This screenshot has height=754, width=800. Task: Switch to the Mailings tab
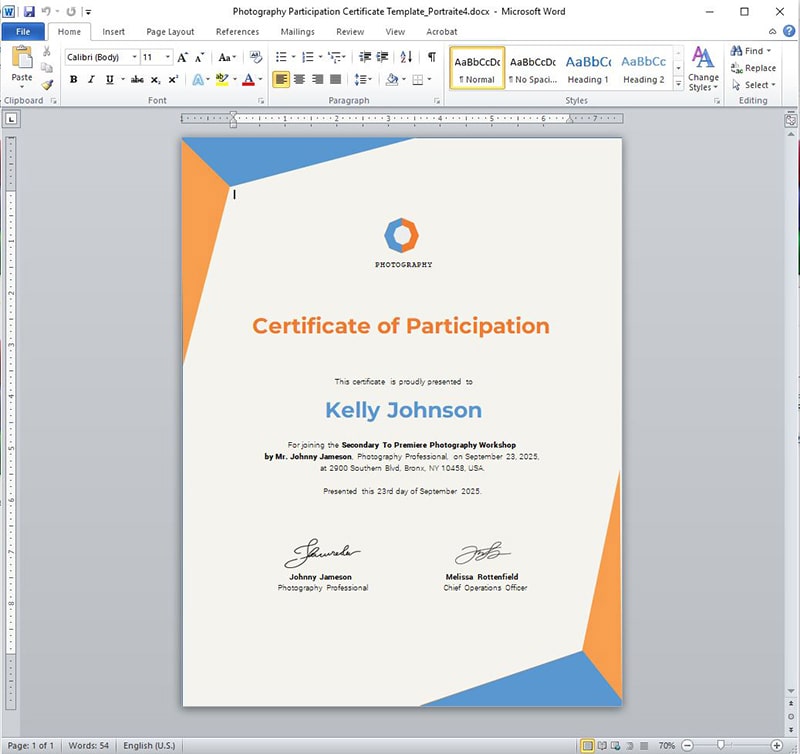(x=297, y=31)
